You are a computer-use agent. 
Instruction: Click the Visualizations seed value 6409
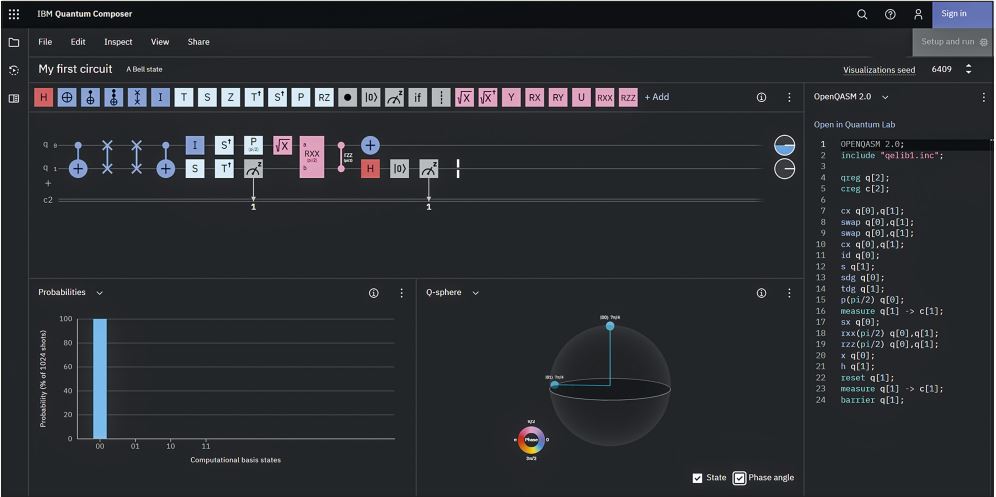point(941,69)
